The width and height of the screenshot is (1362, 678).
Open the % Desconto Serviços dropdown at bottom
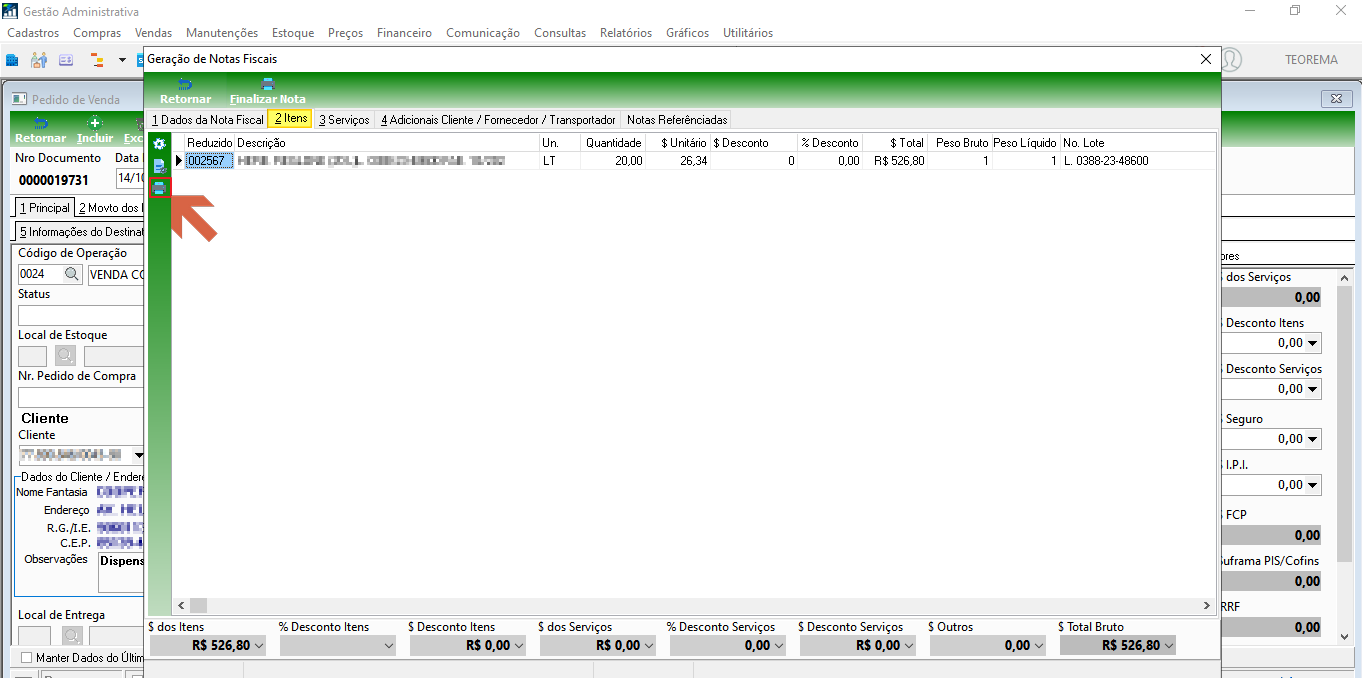pyautogui.click(x=779, y=646)
